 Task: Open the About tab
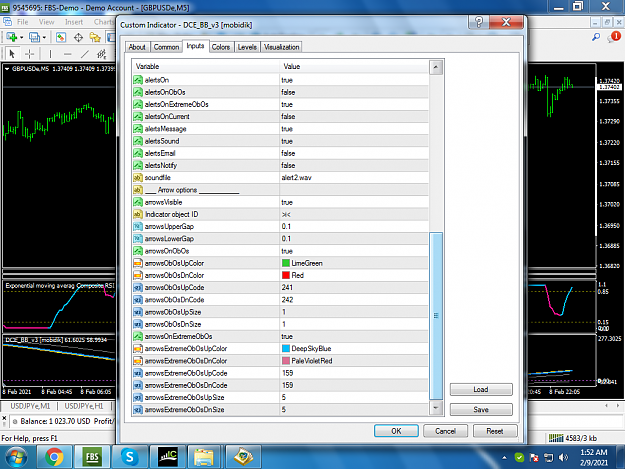pyautogui.click(x=137, y=47)
